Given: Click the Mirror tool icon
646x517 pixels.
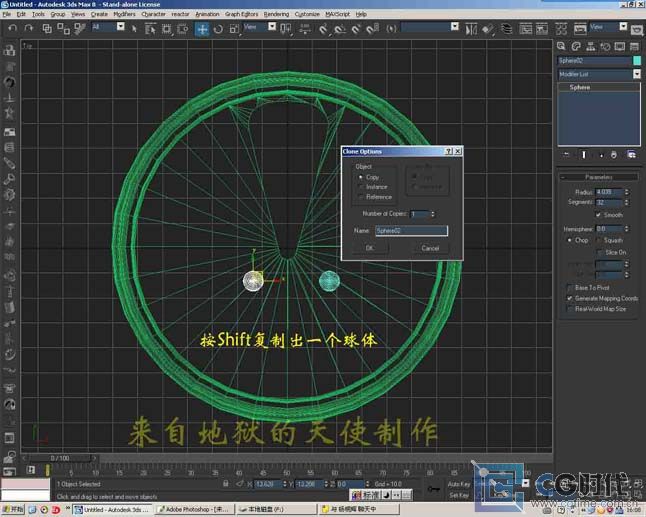Looking at the screenshot, I should [471, 29].
